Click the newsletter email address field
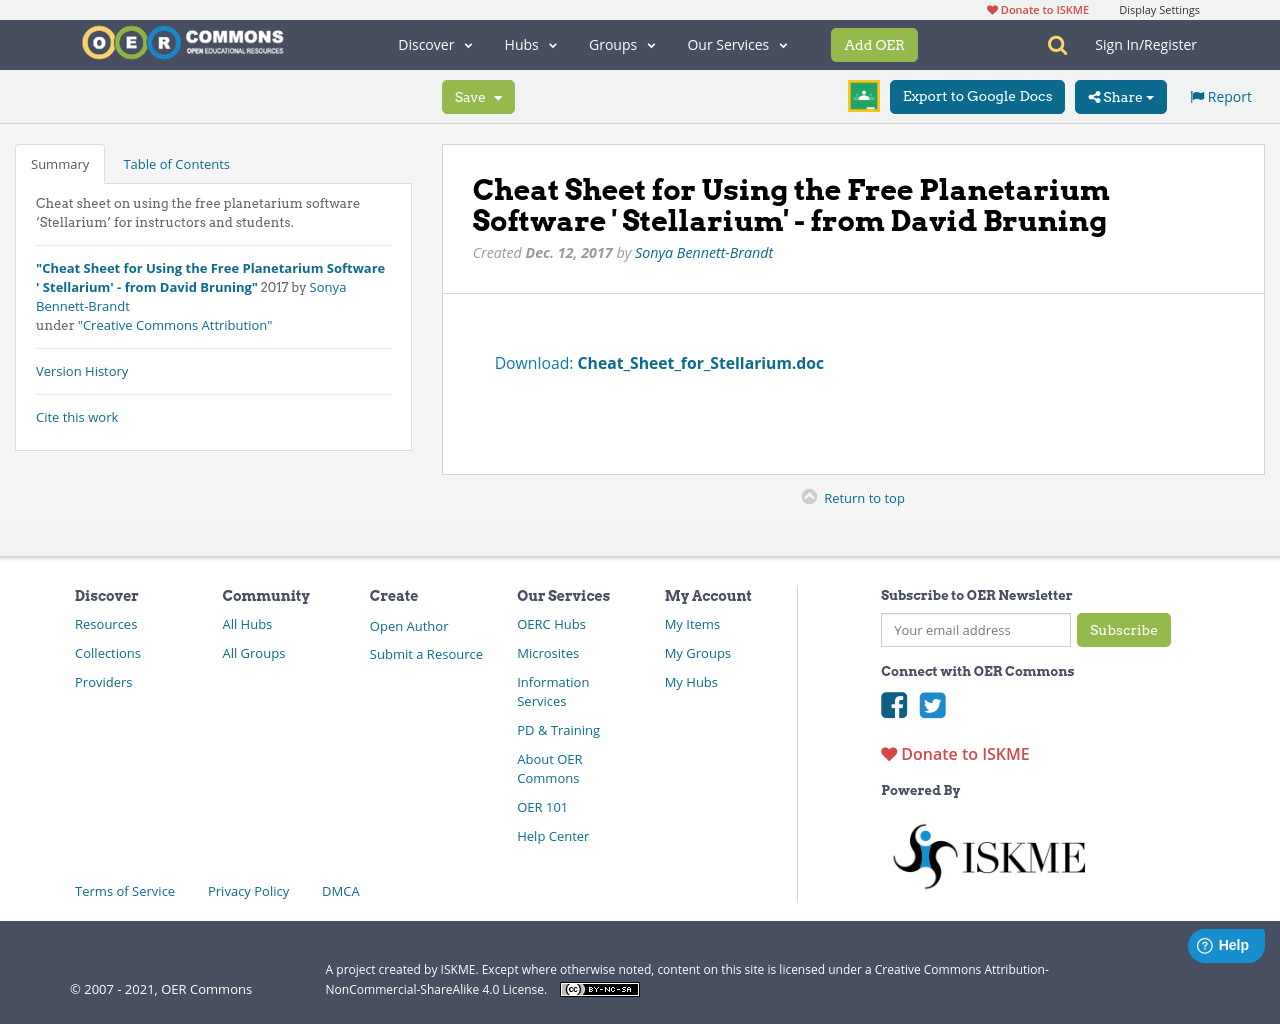The height and width of the screenshot is (1024, 1280). point(975,630)
